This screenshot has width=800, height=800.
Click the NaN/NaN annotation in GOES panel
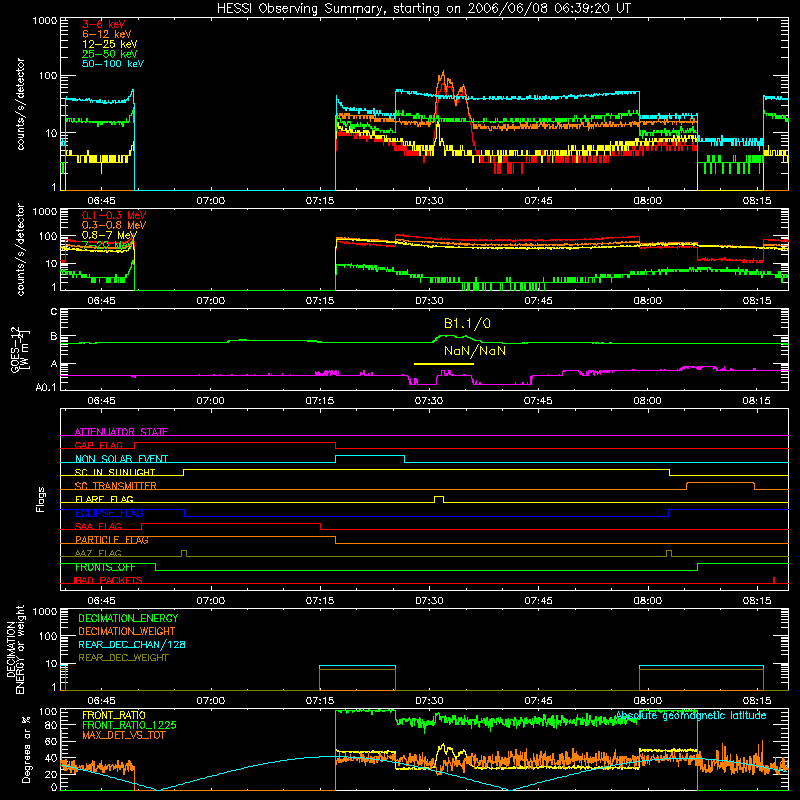[474, 351]
